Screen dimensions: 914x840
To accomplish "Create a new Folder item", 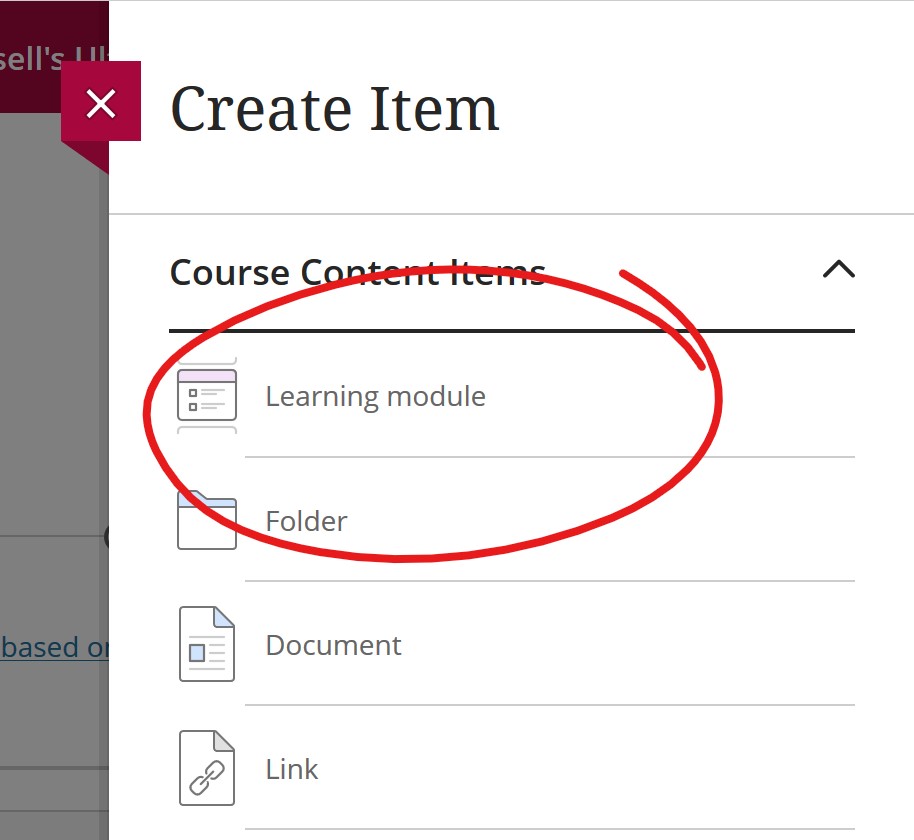I will click(306, 520).
